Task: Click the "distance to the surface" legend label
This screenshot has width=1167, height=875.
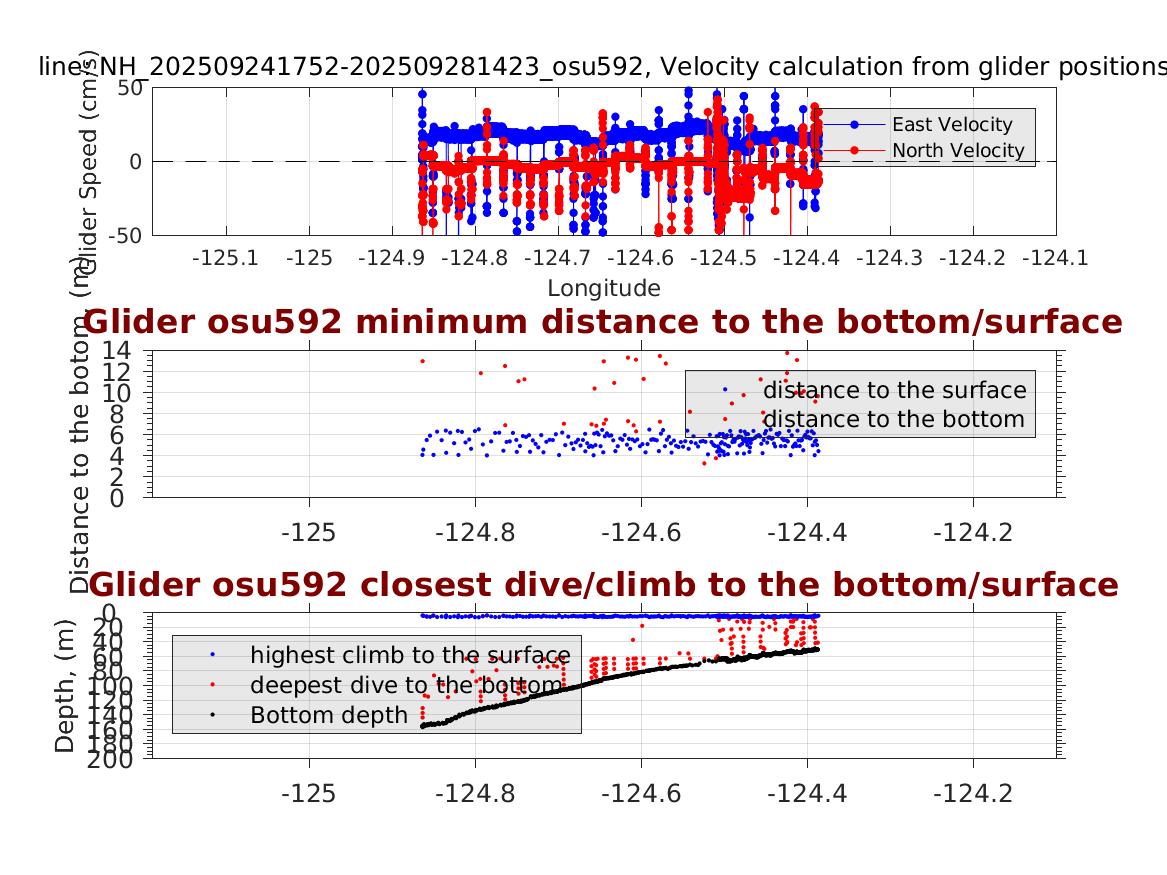Action: point(894,390)
